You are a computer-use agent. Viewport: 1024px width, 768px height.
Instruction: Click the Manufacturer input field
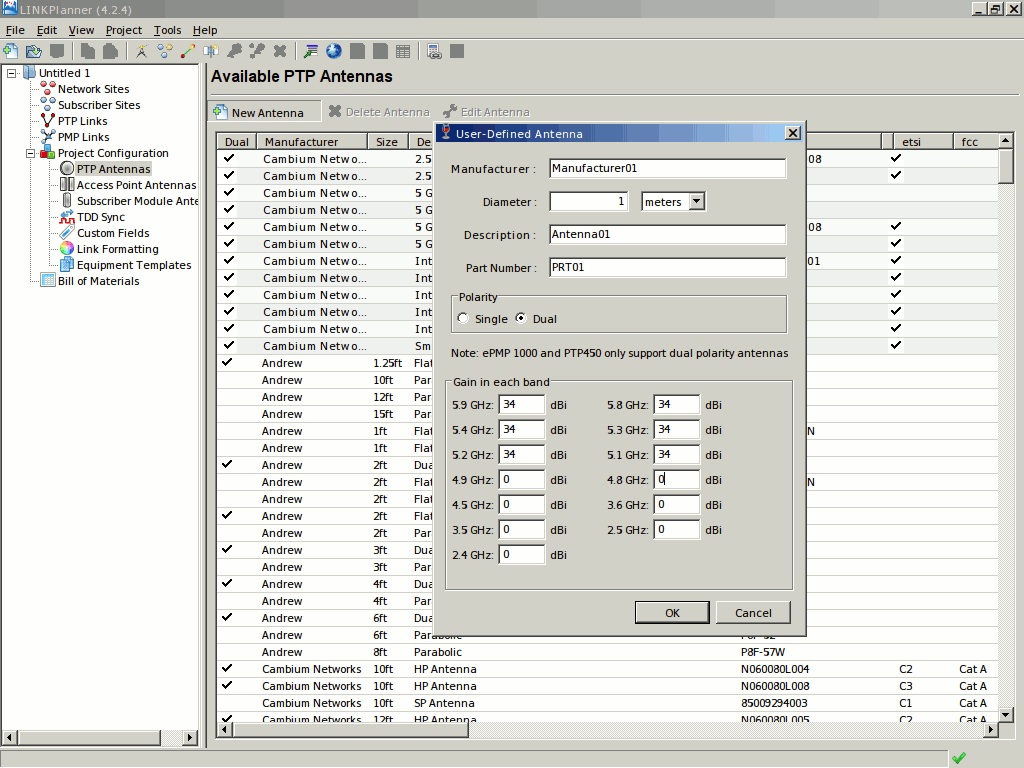667,168
